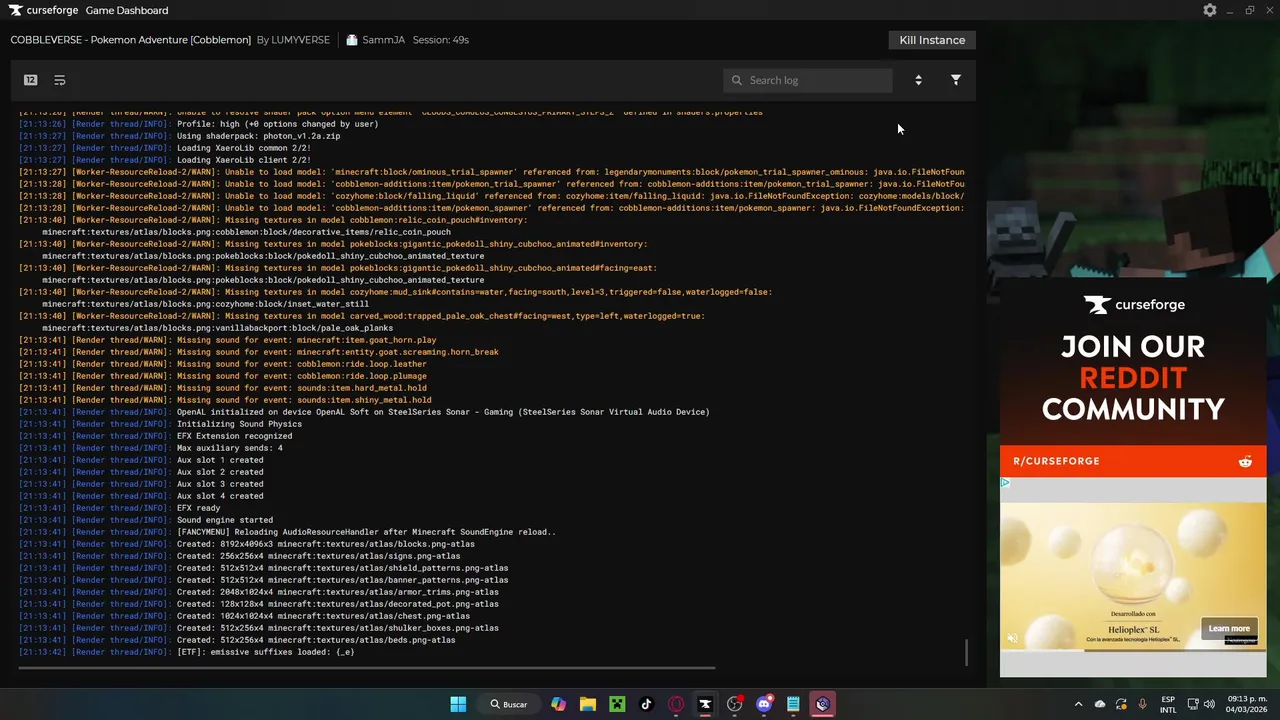Focus the Search log field
Viewport: 1280px width, 720px height.
pyautogui.click(x=808, y=80)
